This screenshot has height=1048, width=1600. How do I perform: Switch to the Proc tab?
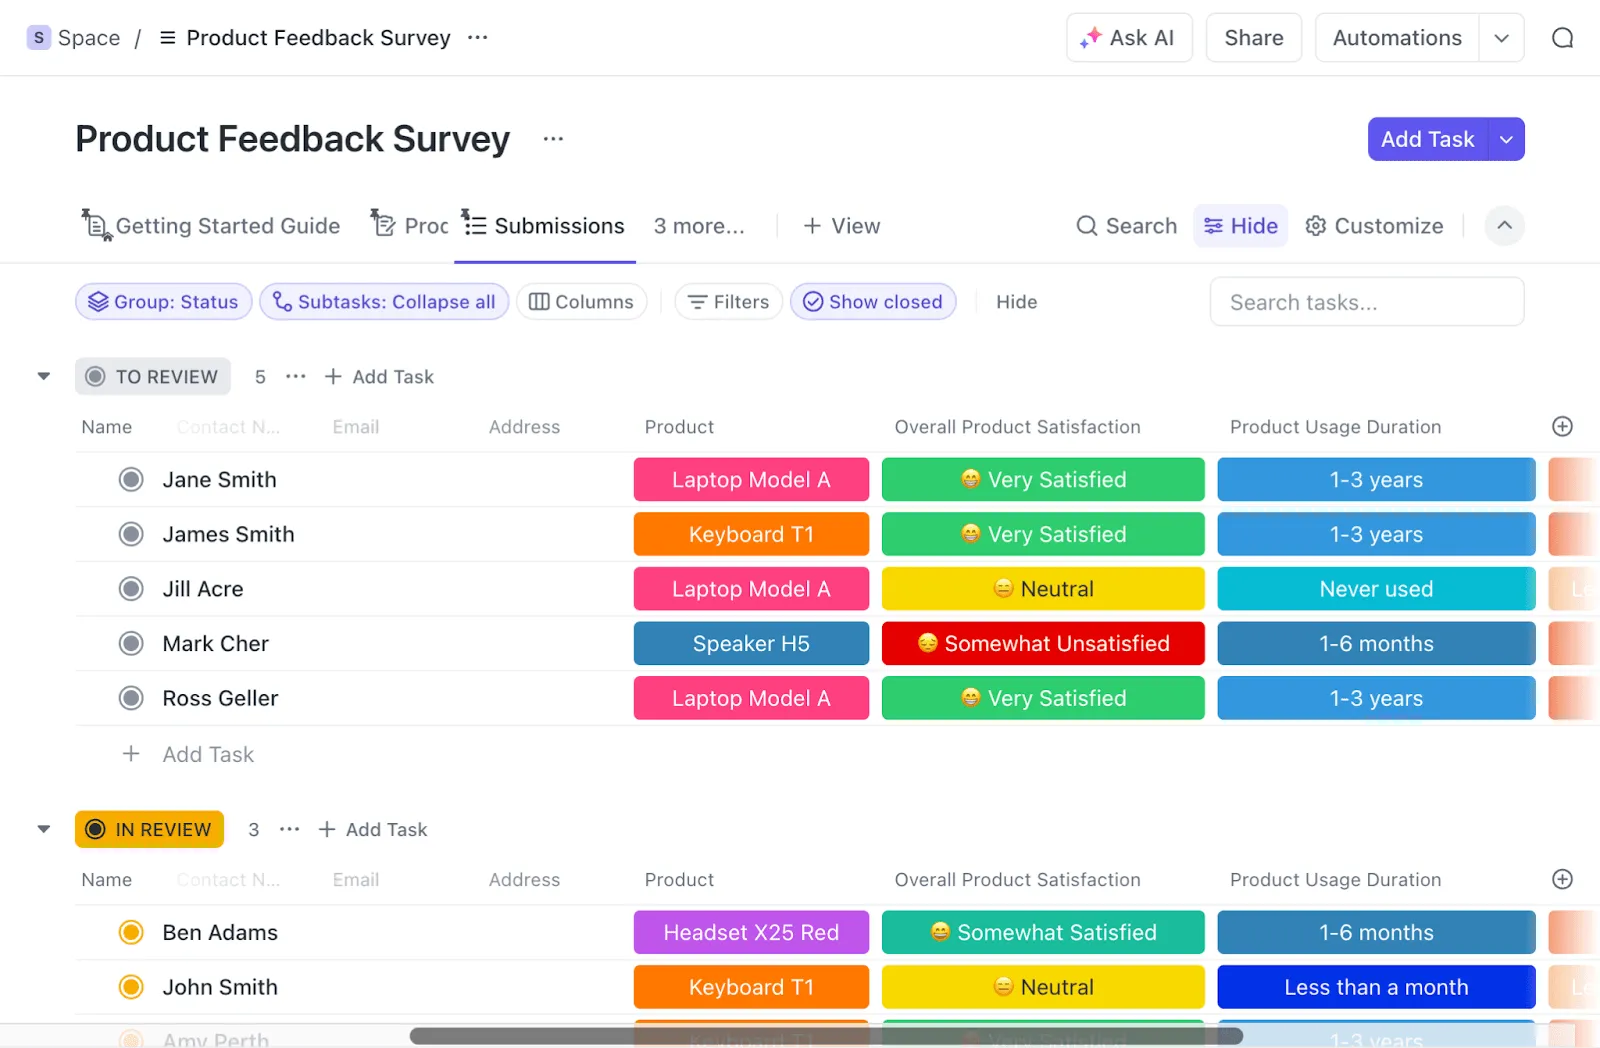(x=410, y=226)
